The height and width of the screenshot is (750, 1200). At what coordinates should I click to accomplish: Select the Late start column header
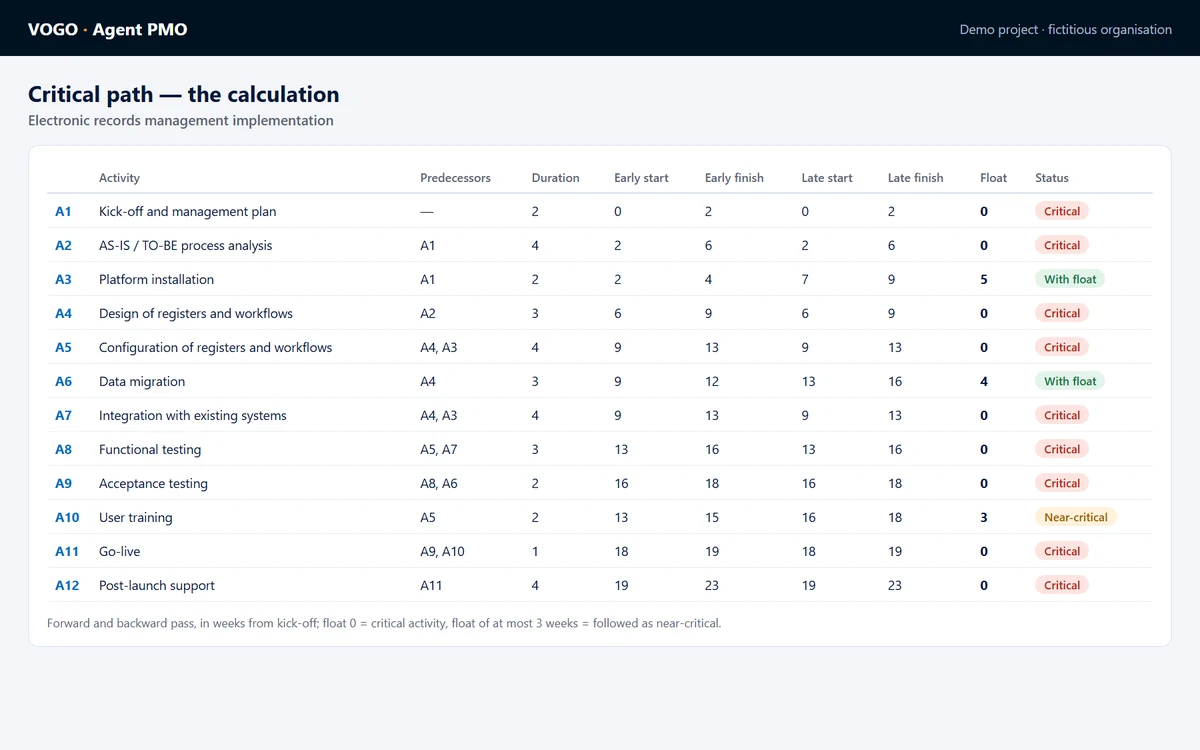827,178
